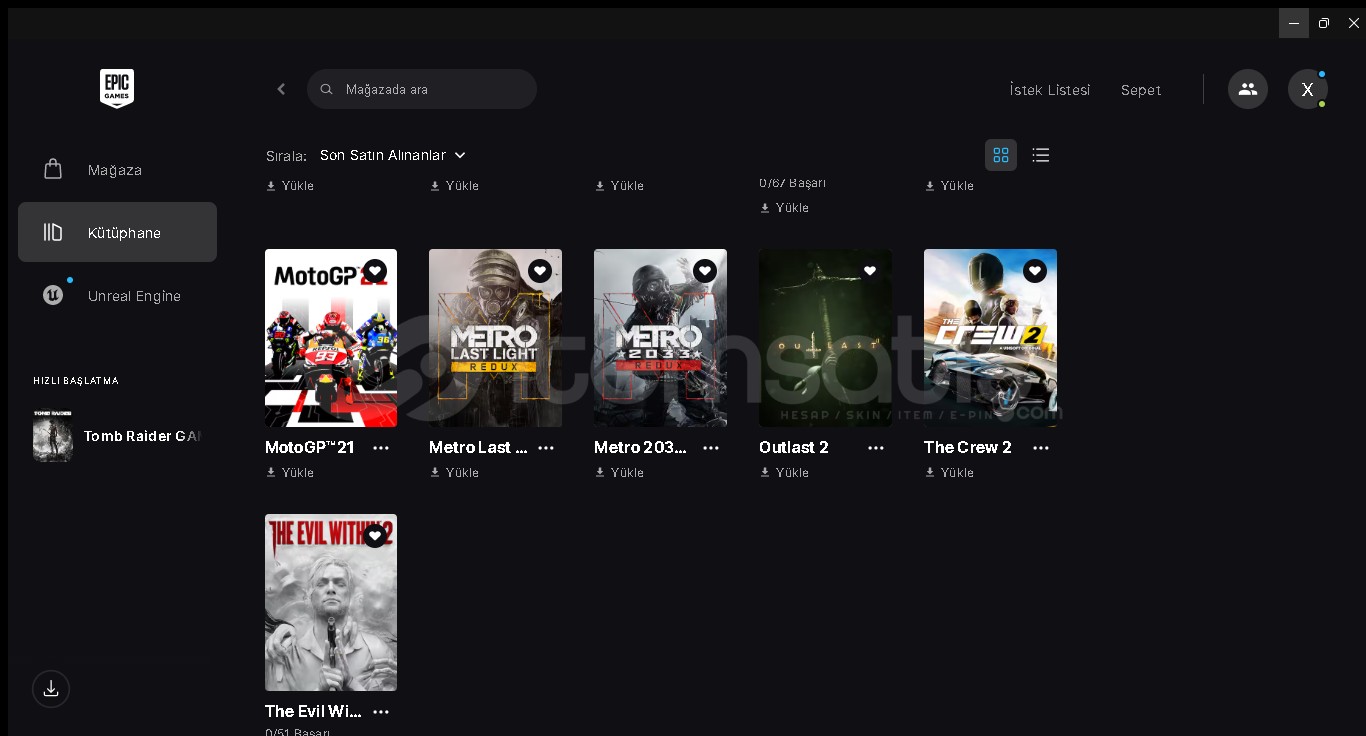Click Yükle under Outlast 2
1366x736 pixels.
pos(785,473)
